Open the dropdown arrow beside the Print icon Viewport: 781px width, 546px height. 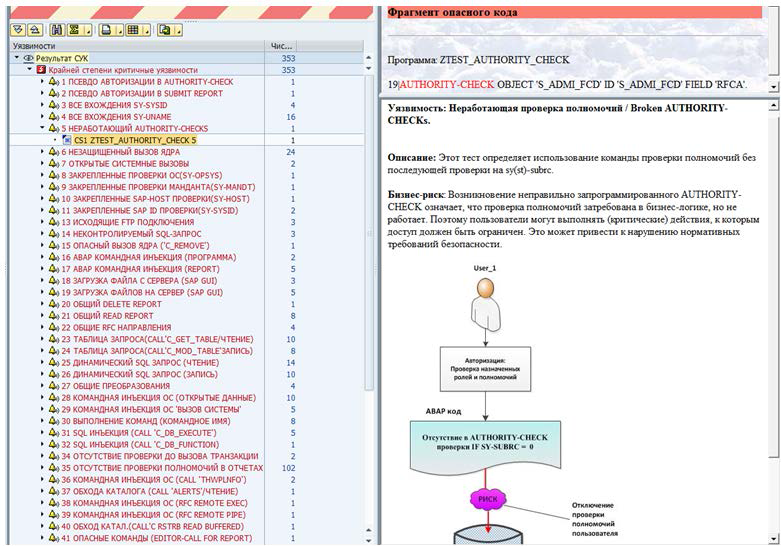click(x=120, y=31)
